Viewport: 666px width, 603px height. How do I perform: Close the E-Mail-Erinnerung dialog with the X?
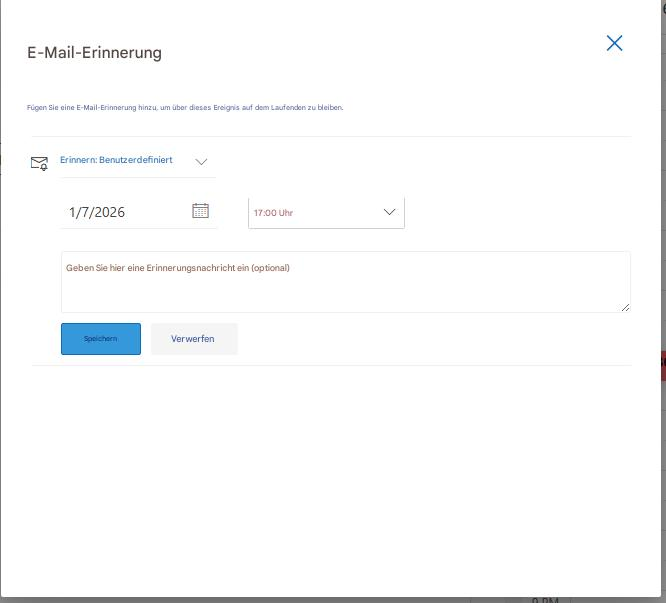(x=614, y=43)
